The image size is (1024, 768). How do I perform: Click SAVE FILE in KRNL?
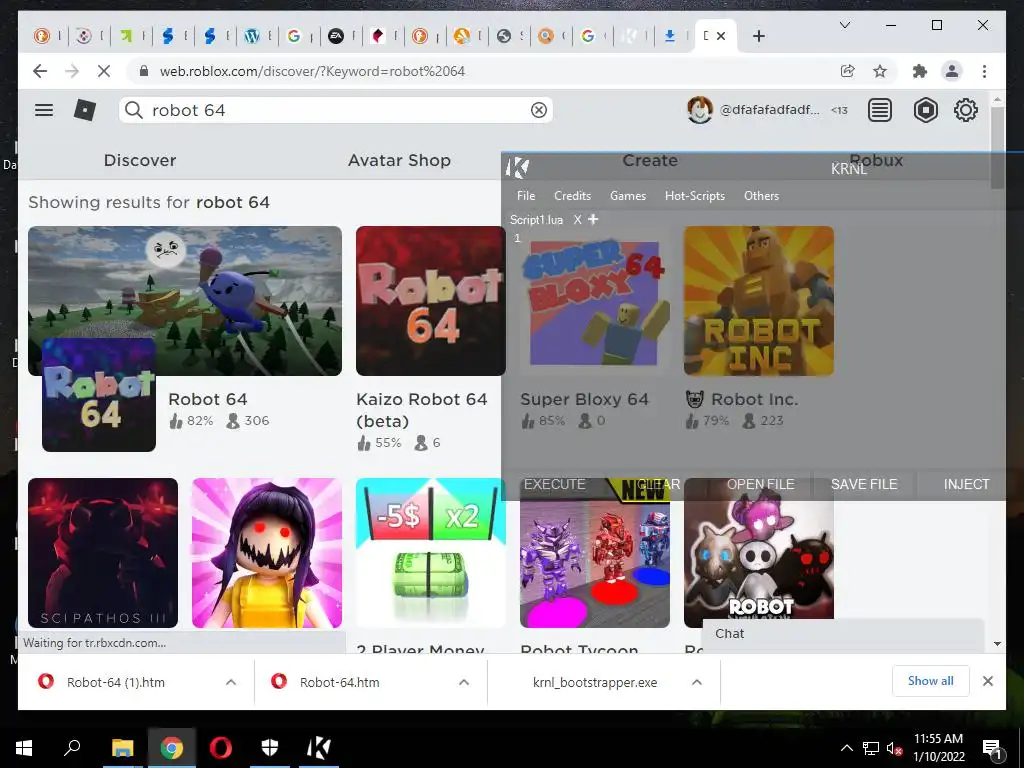(x=864, y=484)
